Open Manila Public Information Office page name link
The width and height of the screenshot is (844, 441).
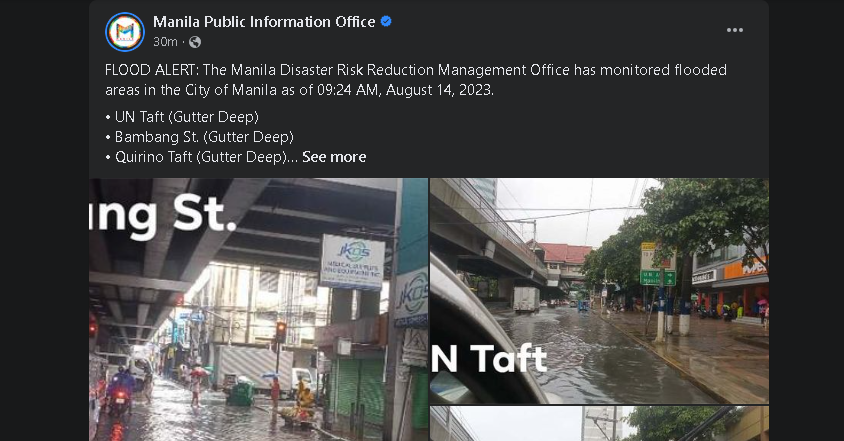pos(264,22)
